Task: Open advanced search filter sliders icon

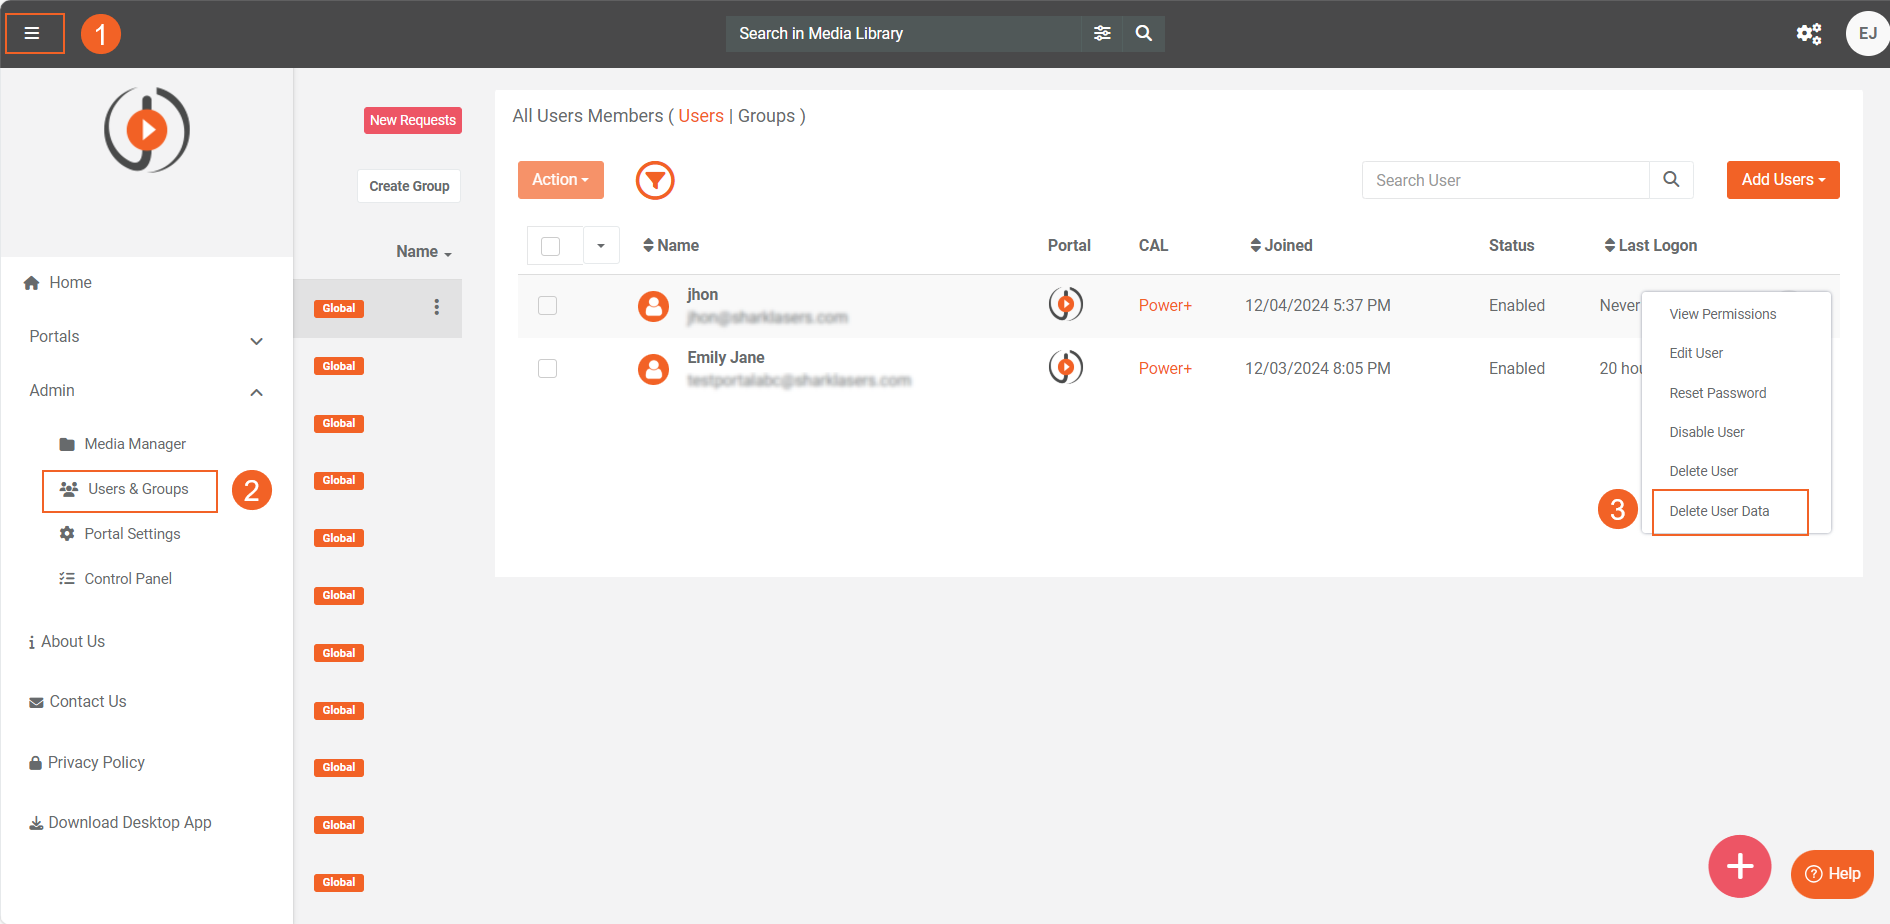Action: pos(1102,34)
